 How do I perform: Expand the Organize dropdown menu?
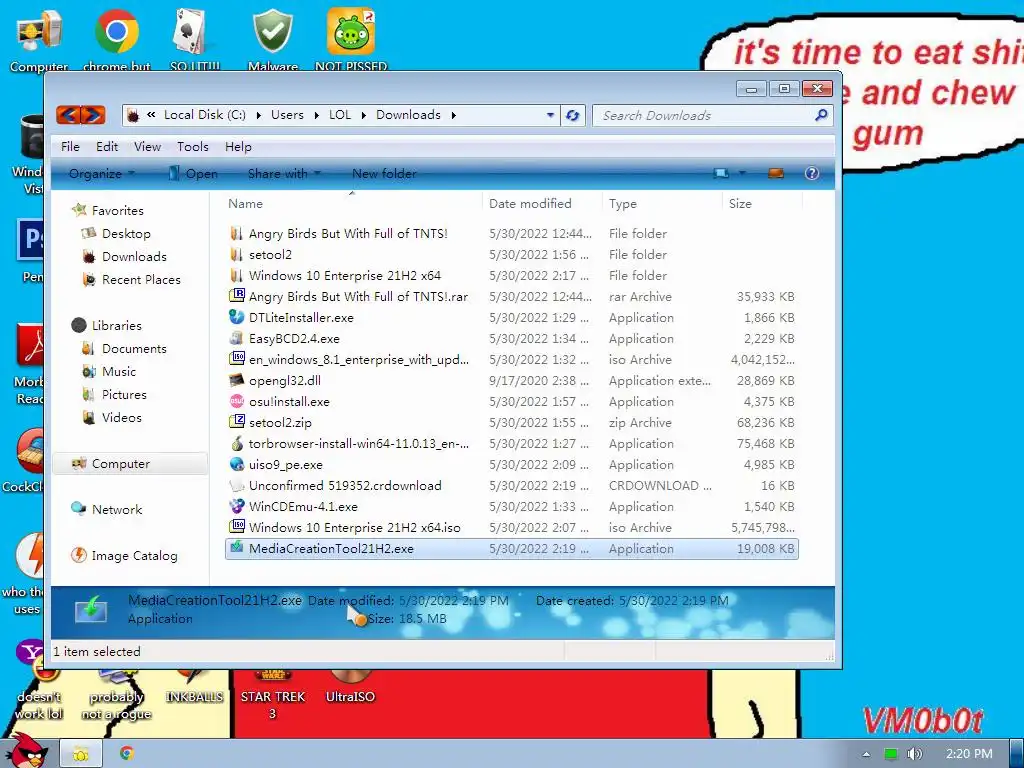102,173
